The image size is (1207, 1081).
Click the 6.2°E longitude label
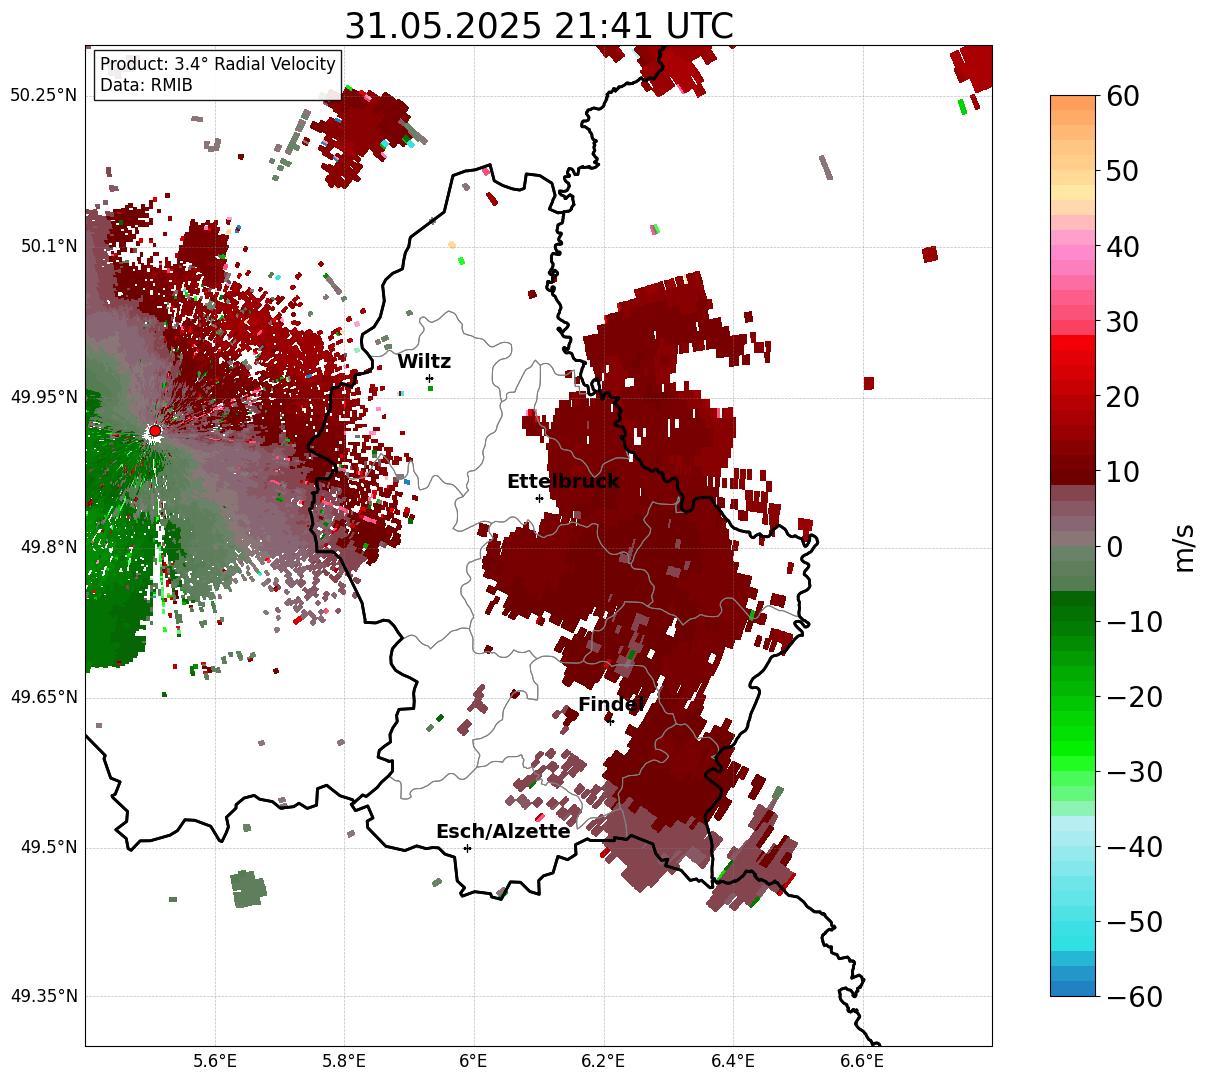coord(604,1061)
